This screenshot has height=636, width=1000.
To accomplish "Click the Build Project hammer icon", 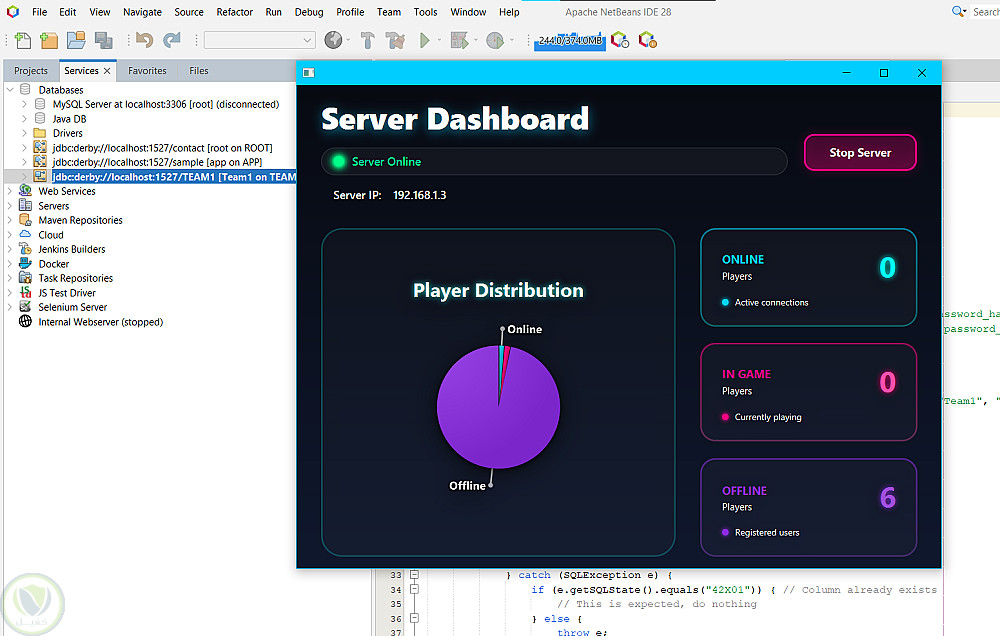I will [367, 40].
